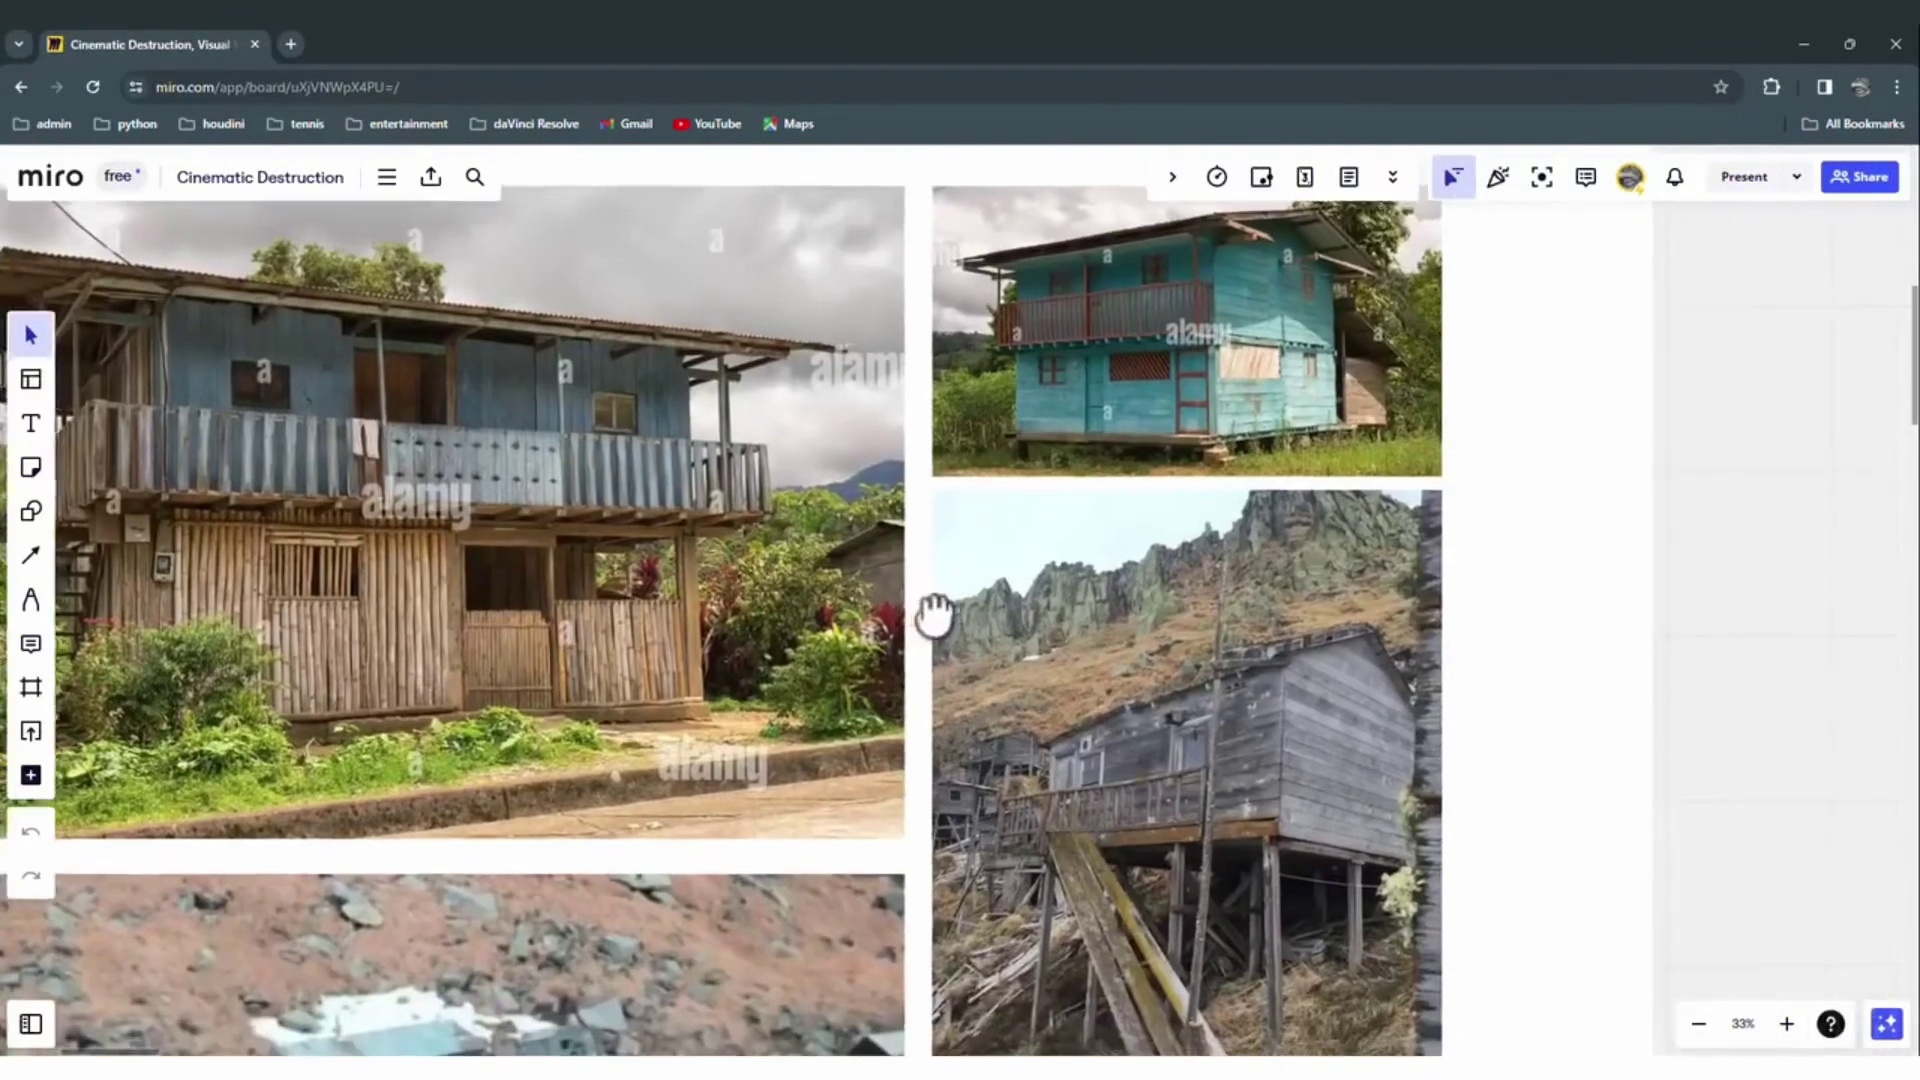
Task: Toggle collaborators' cursors visibility
Action: 1453,177
